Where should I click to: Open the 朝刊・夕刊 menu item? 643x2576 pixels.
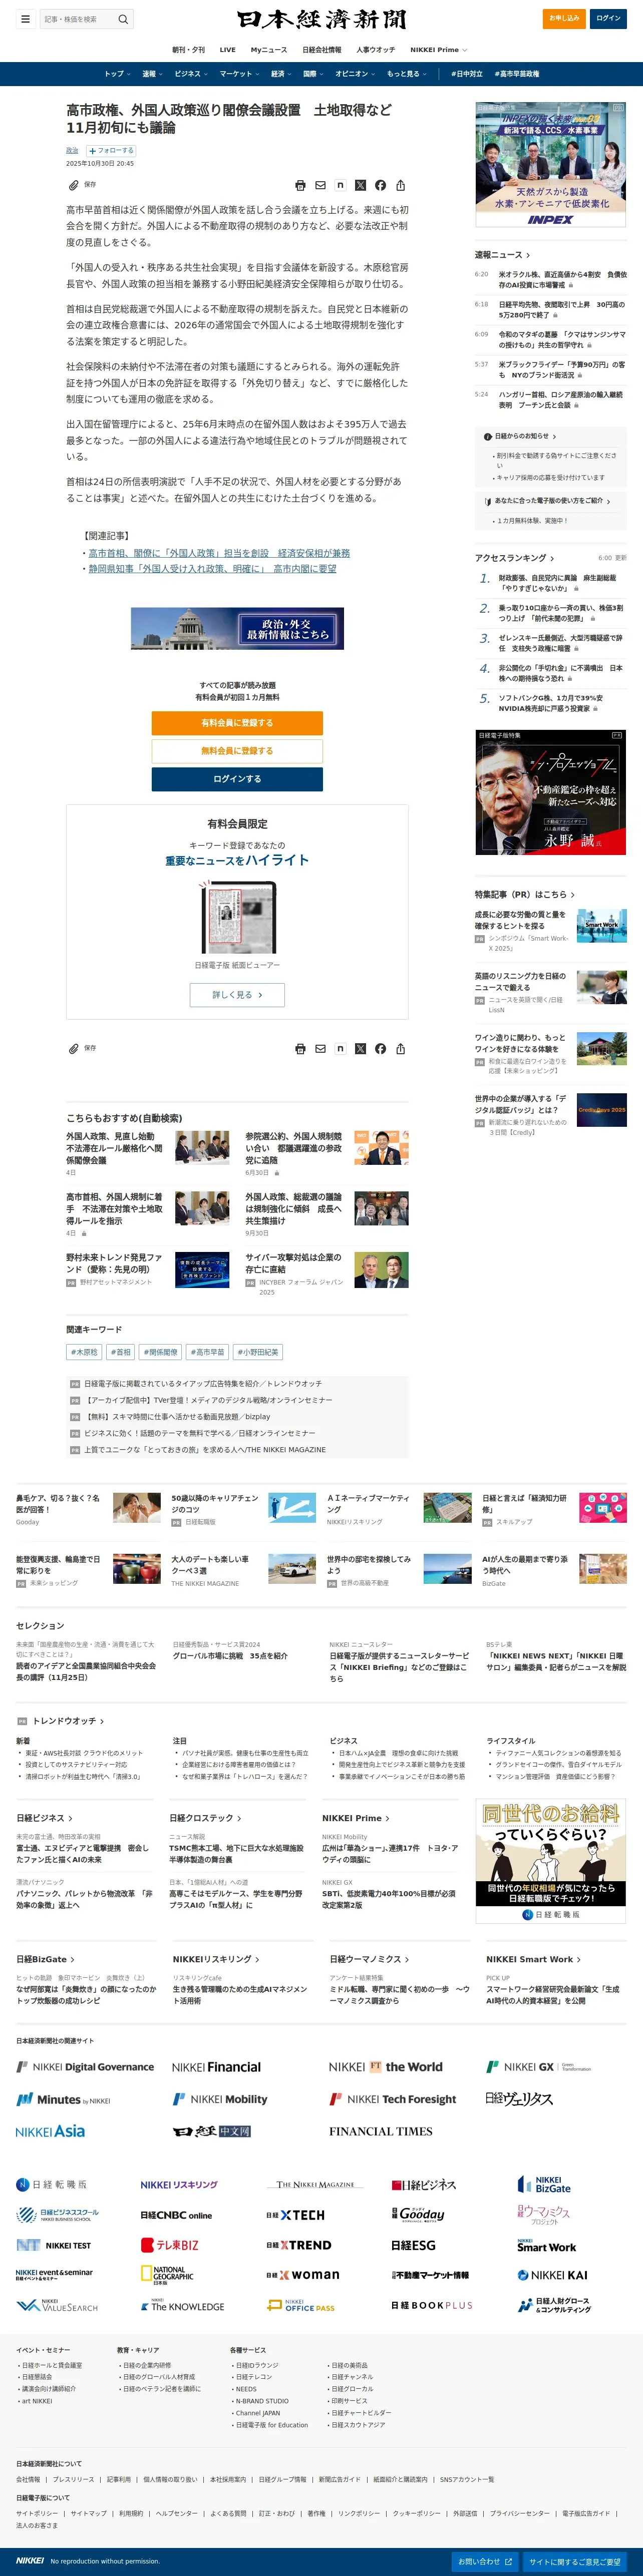[188, 50]
